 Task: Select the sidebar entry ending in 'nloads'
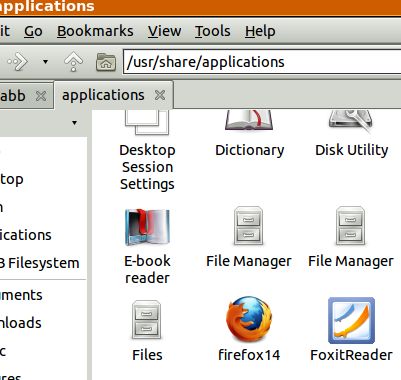click(21, 323)
